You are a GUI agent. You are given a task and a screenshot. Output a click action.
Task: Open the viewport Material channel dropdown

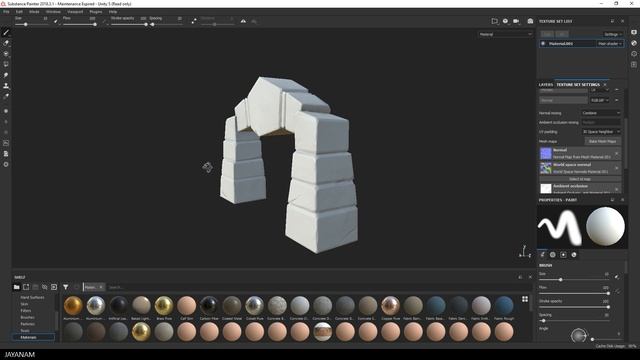[505, 34]
